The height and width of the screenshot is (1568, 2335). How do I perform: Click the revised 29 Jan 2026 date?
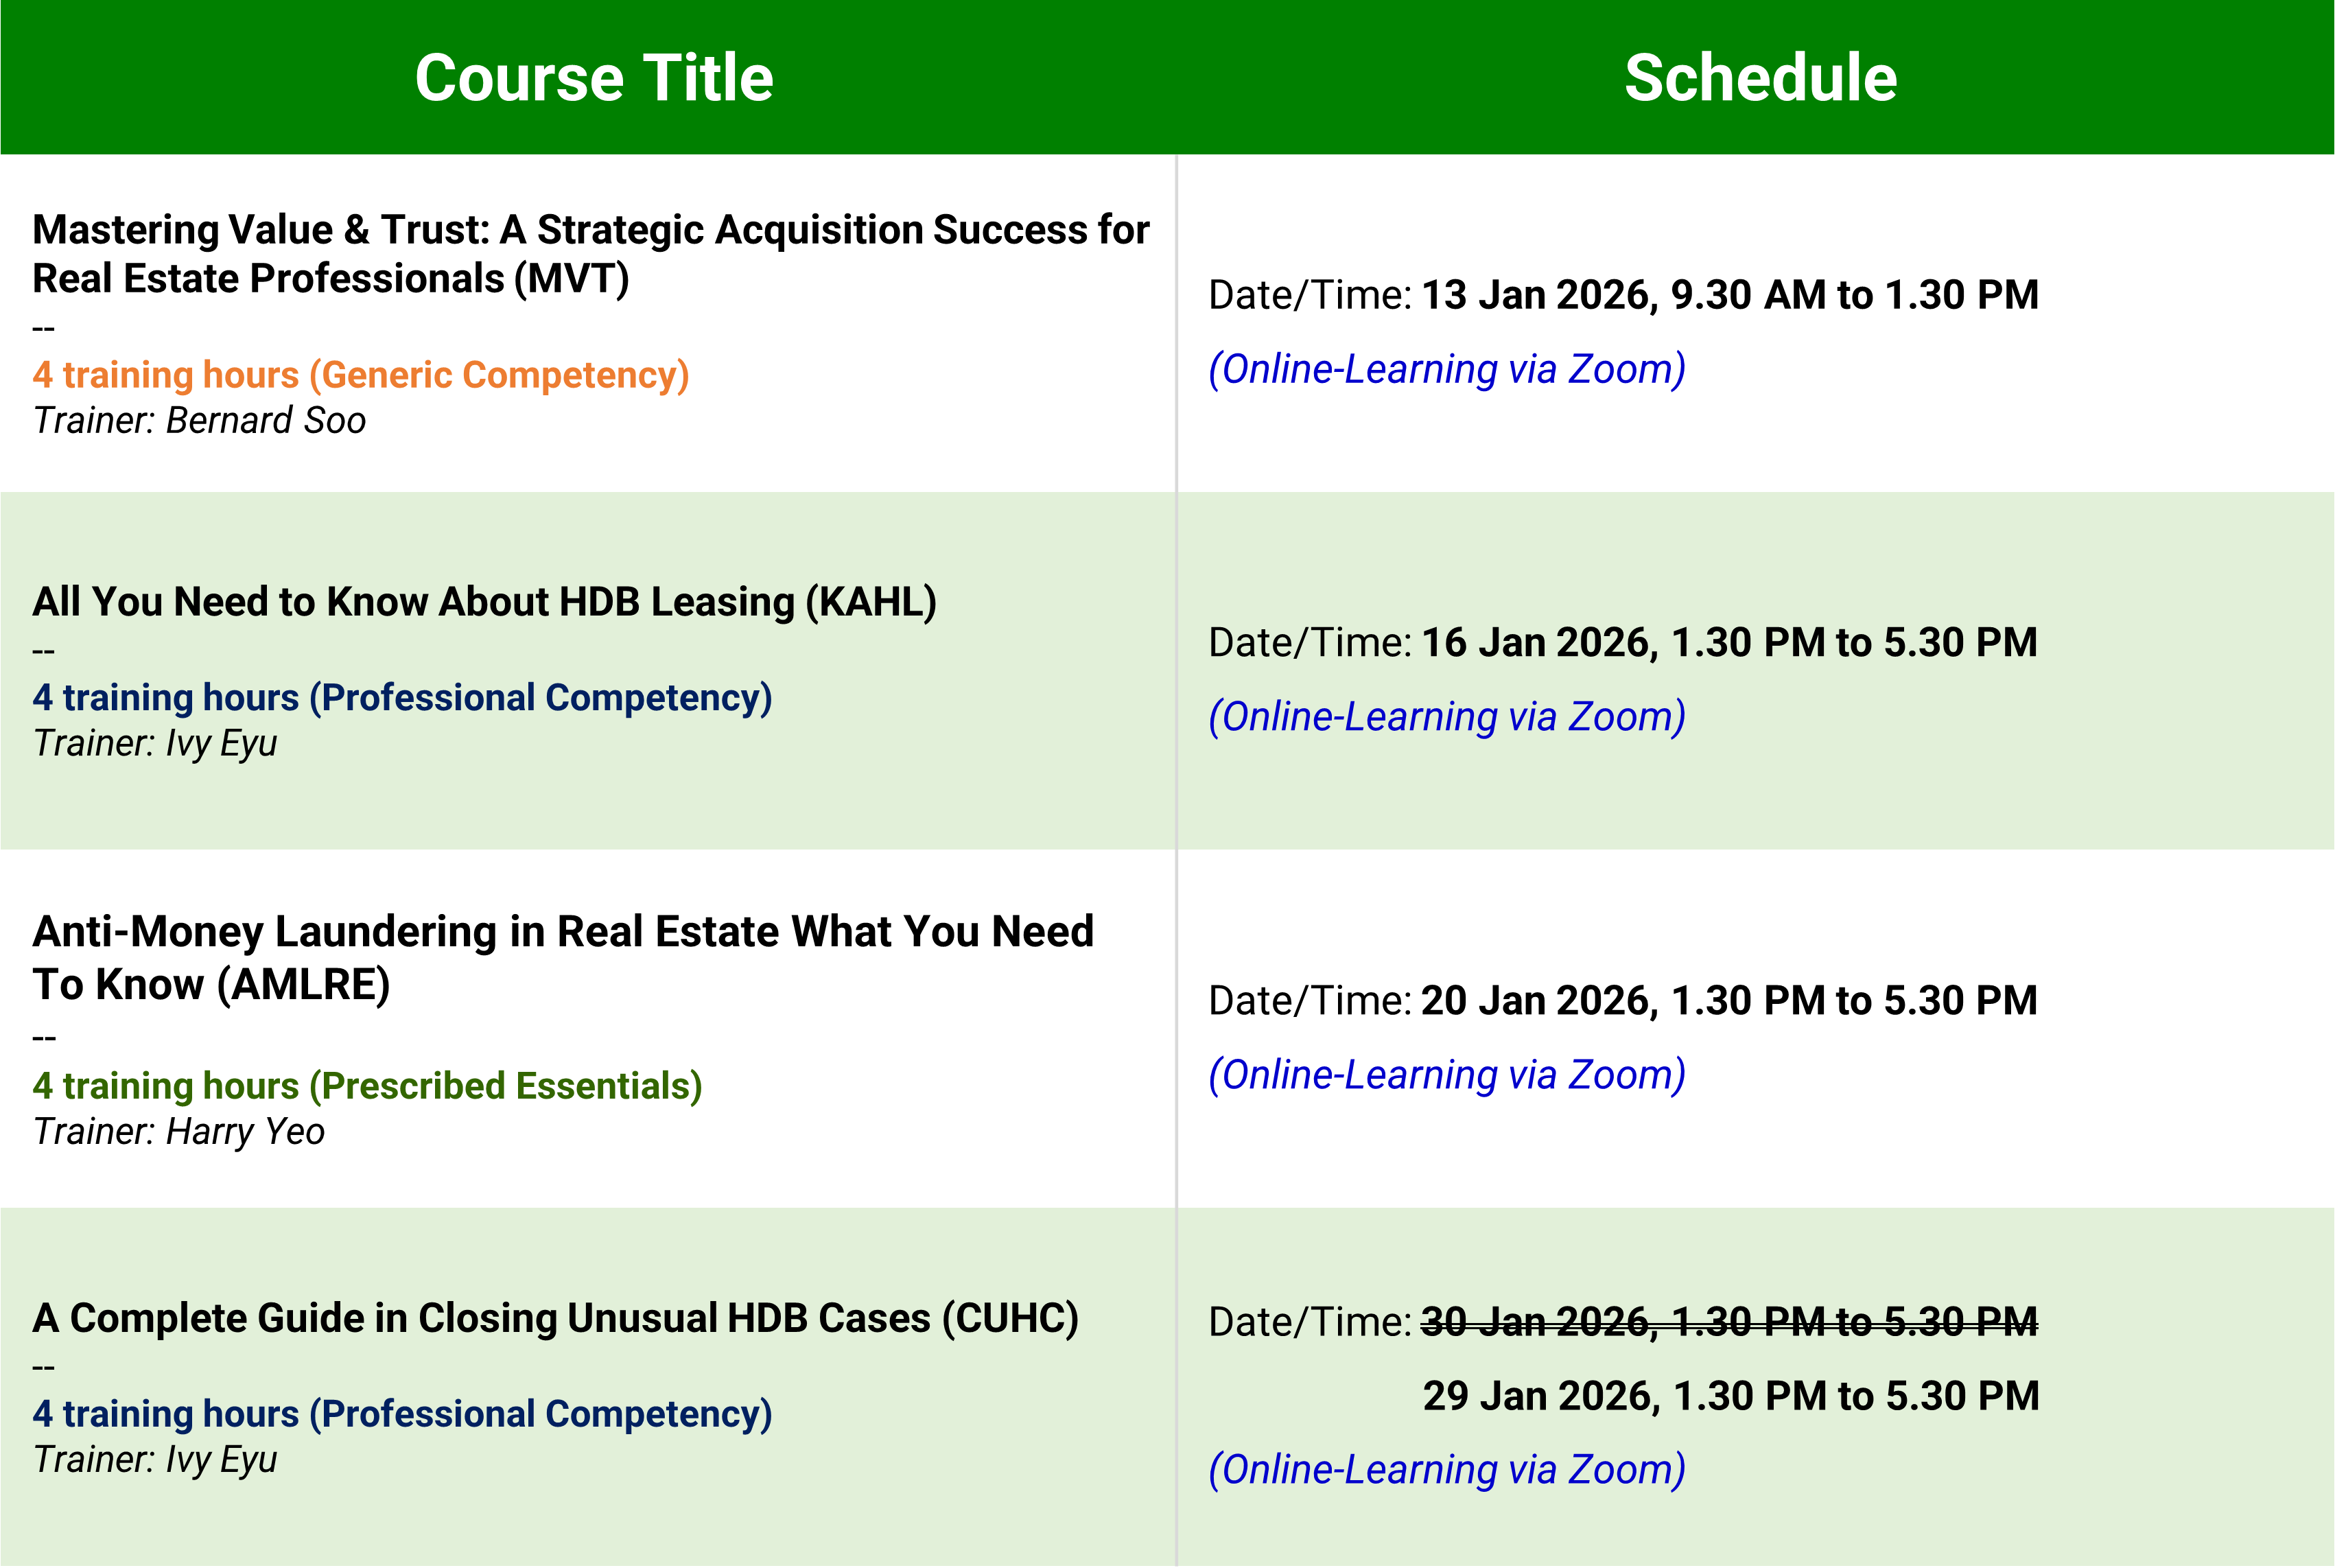coord(1730,1397)
